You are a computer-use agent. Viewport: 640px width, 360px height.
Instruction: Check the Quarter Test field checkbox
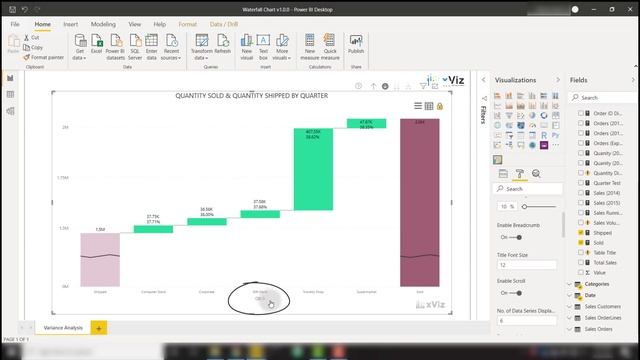(580, 183)
